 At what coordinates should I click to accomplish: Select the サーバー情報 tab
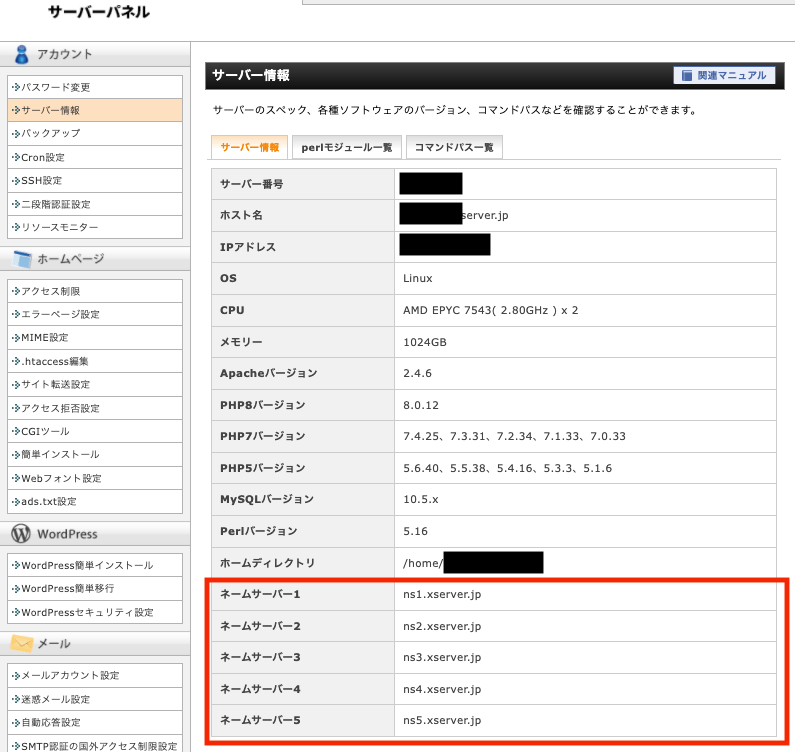[x=250, y=147]
